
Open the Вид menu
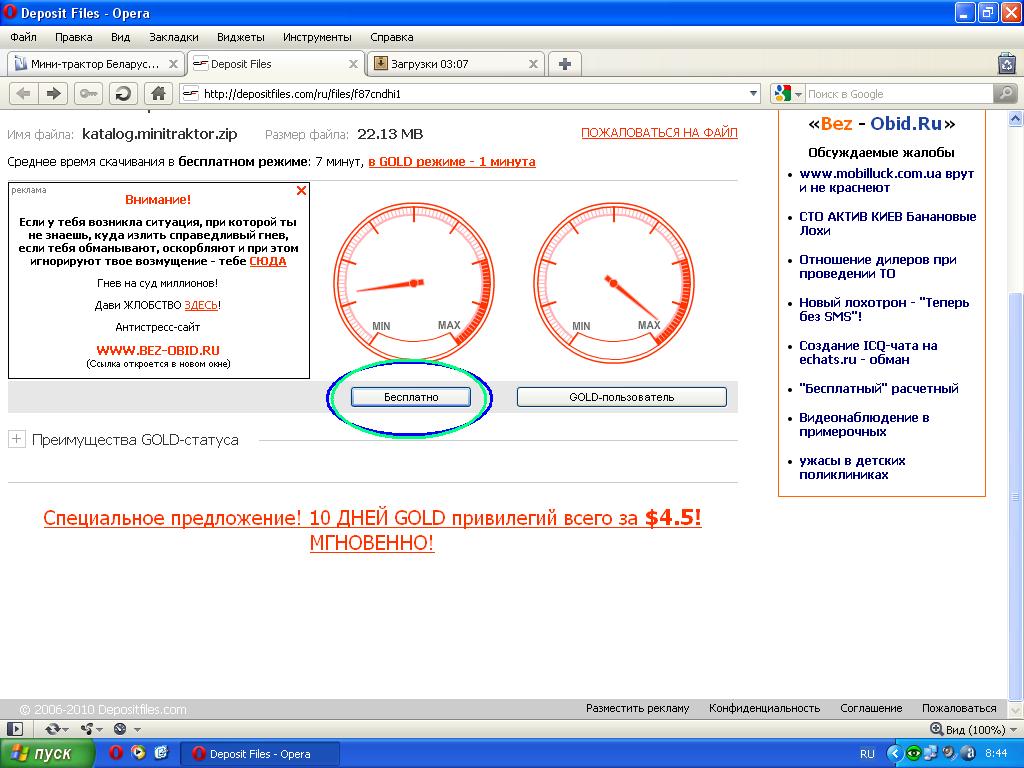pos(120,37)
